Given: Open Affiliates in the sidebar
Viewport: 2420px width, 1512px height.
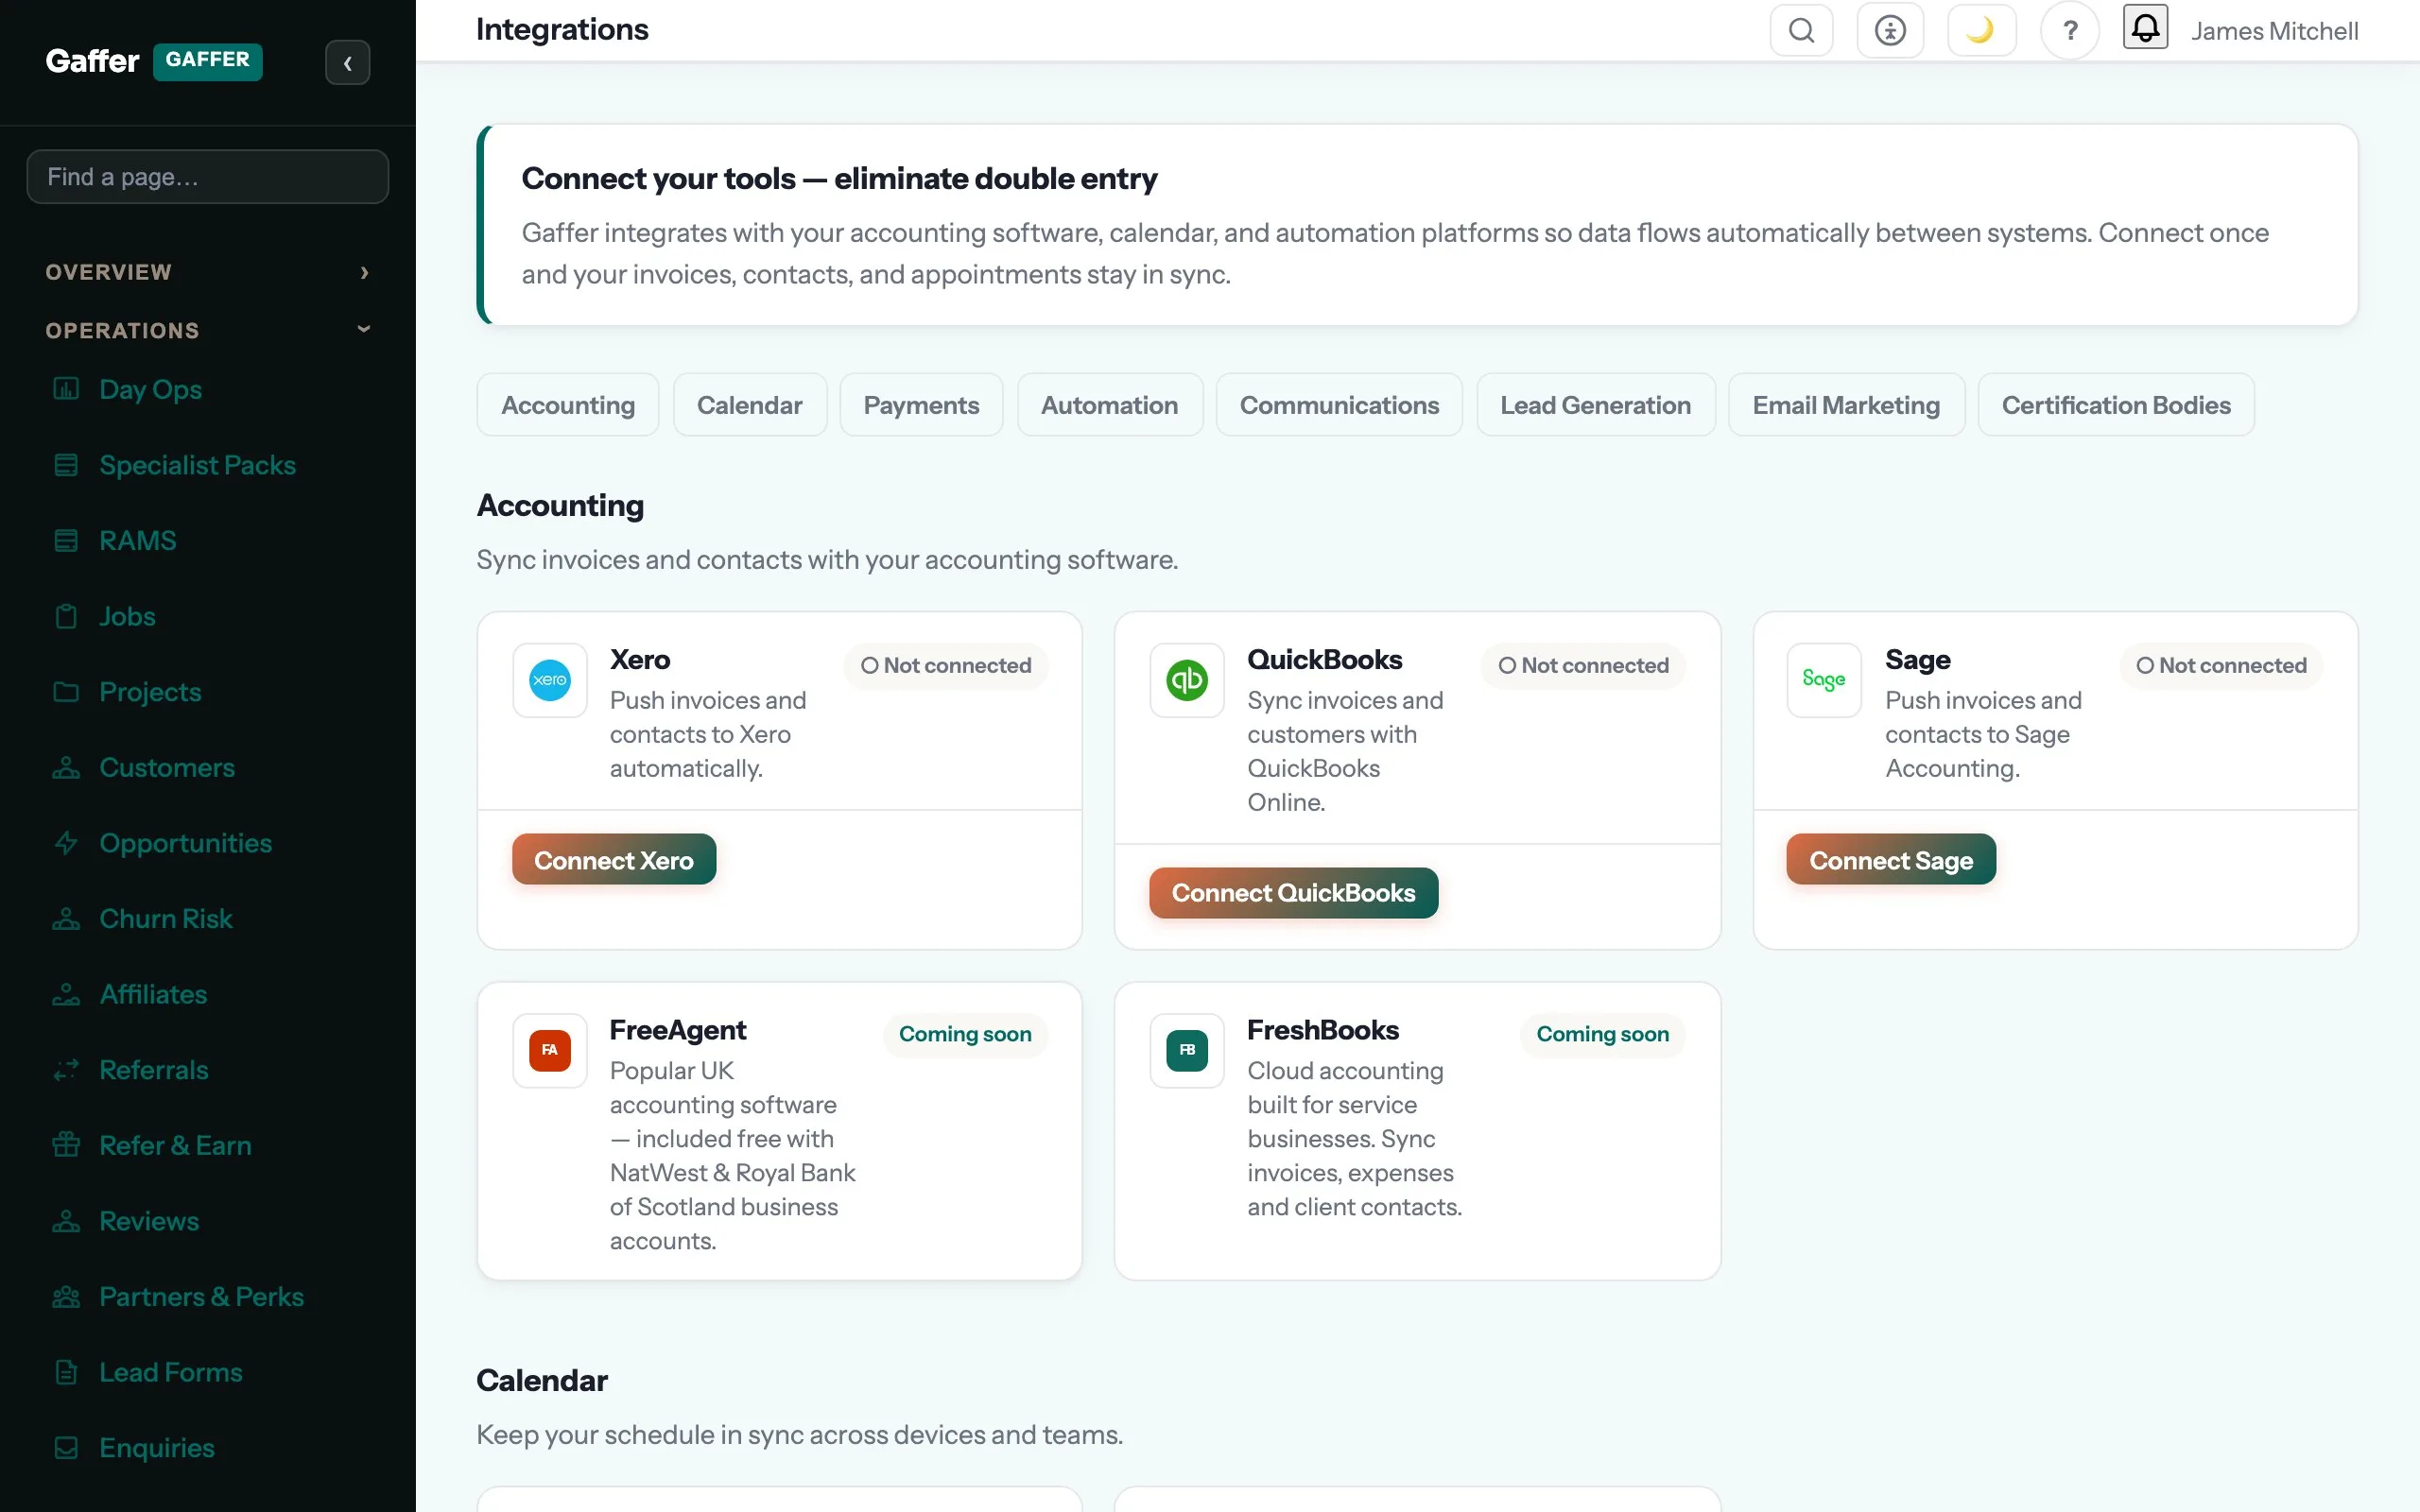Looking at the screenshot, I should tap(208, 994).
